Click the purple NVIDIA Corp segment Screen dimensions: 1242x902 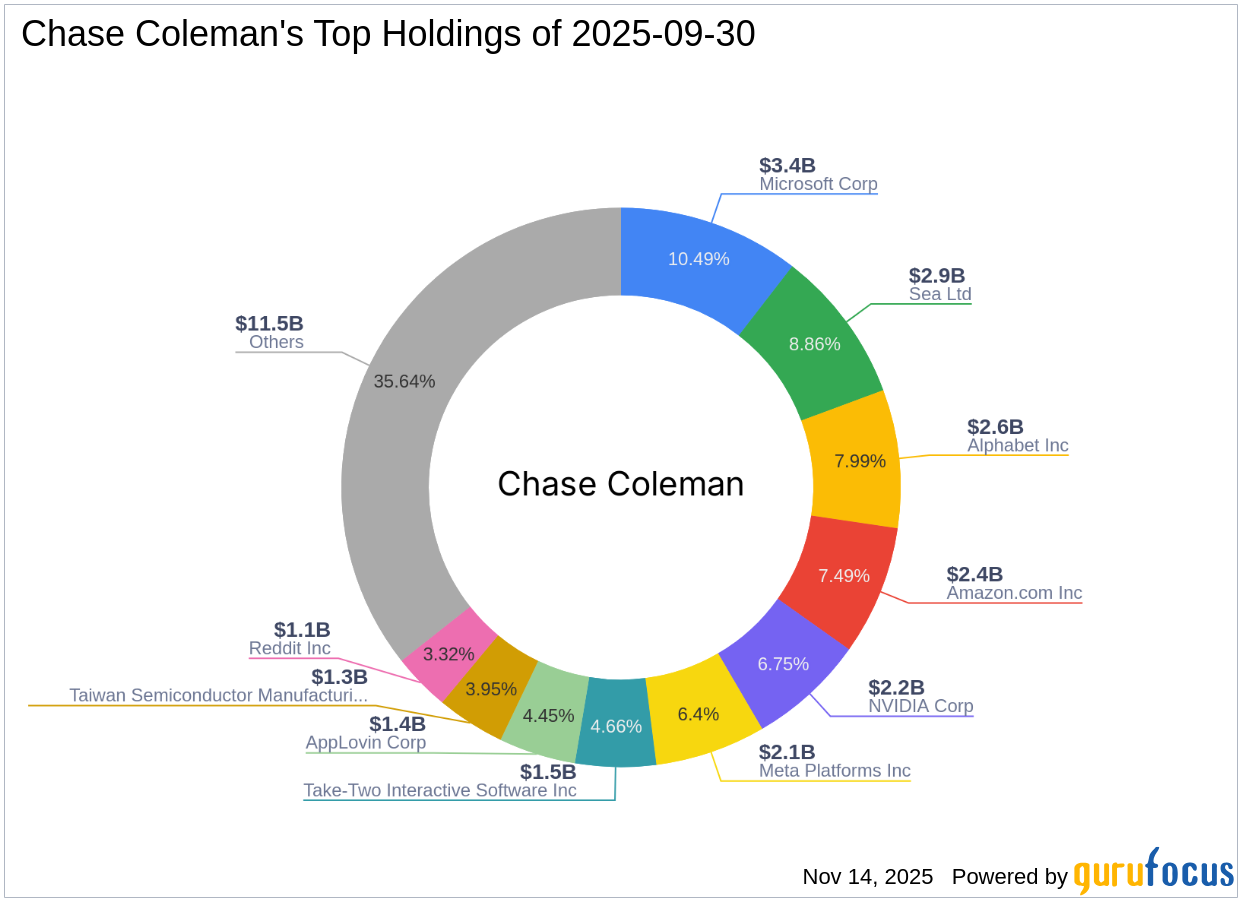click(x=783, y=664)
